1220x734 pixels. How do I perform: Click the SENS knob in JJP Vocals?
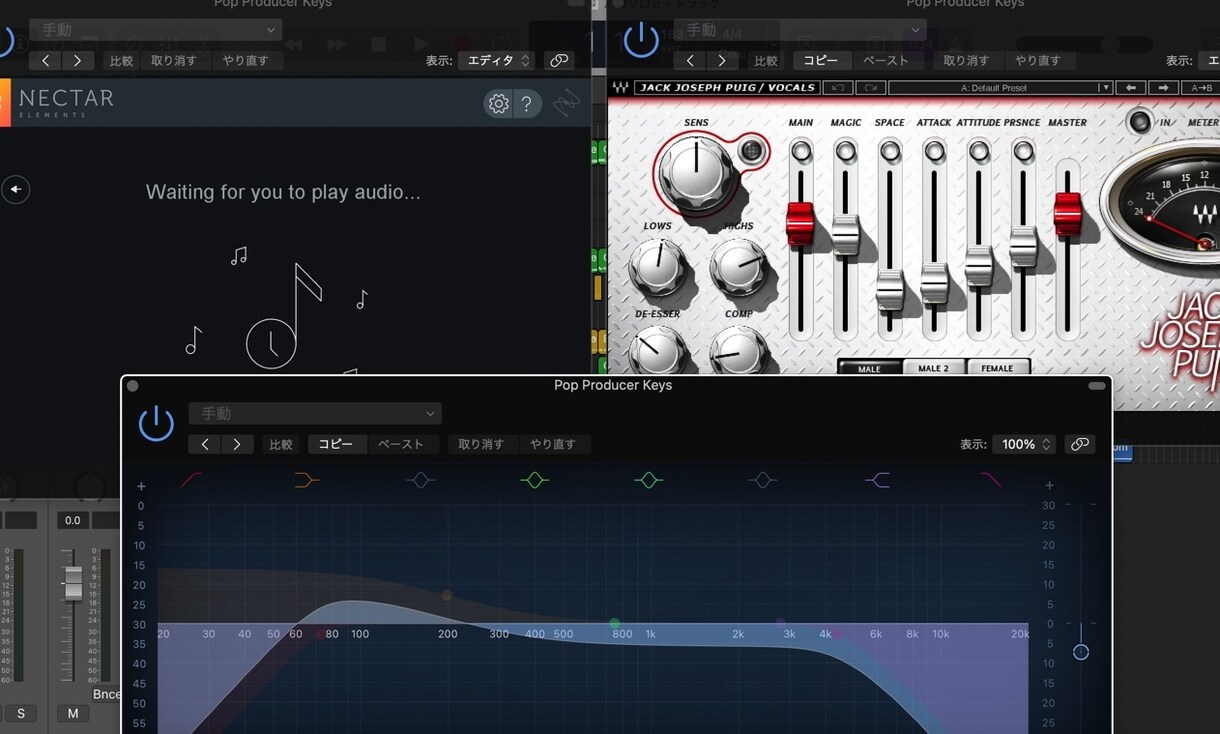pos(696,171)
